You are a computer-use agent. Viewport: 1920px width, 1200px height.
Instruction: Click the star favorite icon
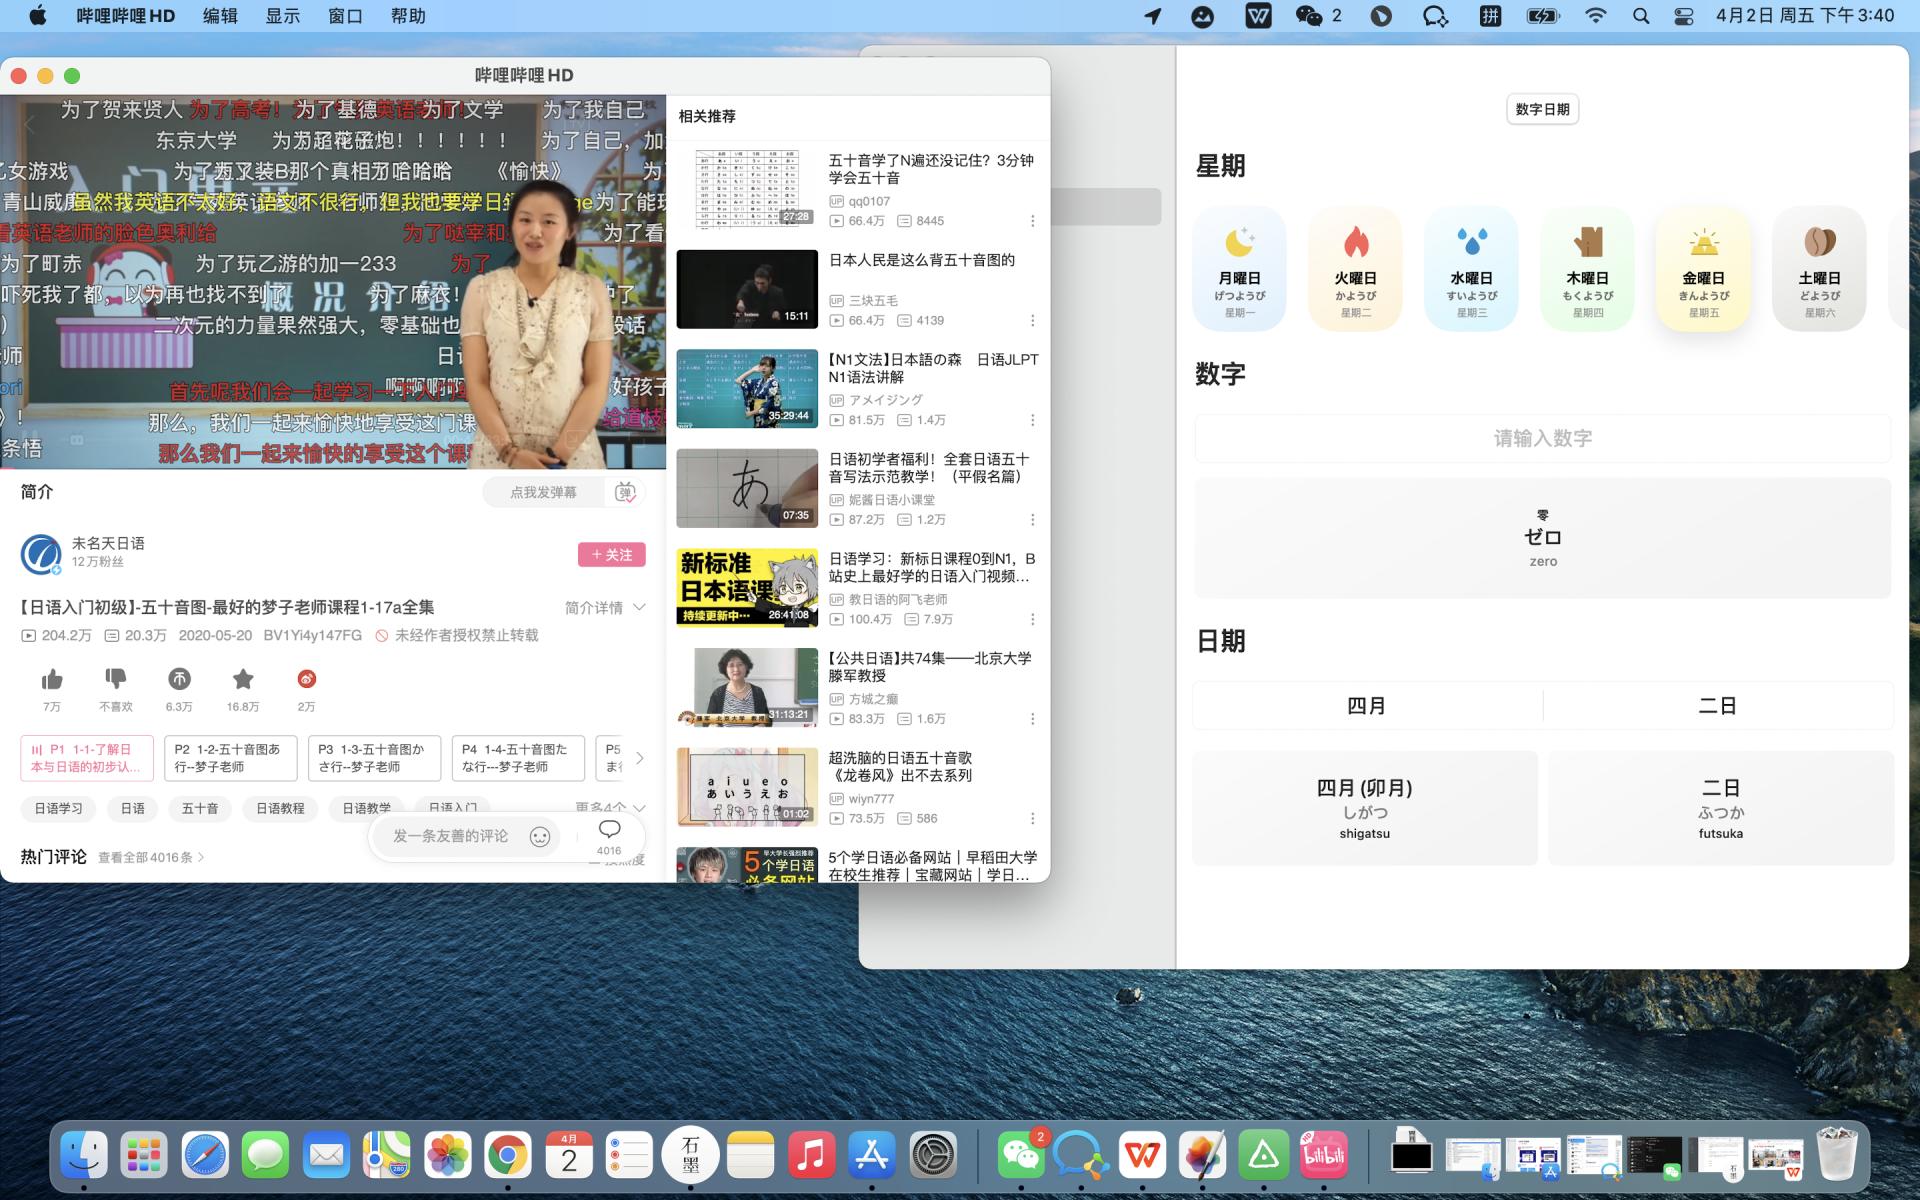243,681
